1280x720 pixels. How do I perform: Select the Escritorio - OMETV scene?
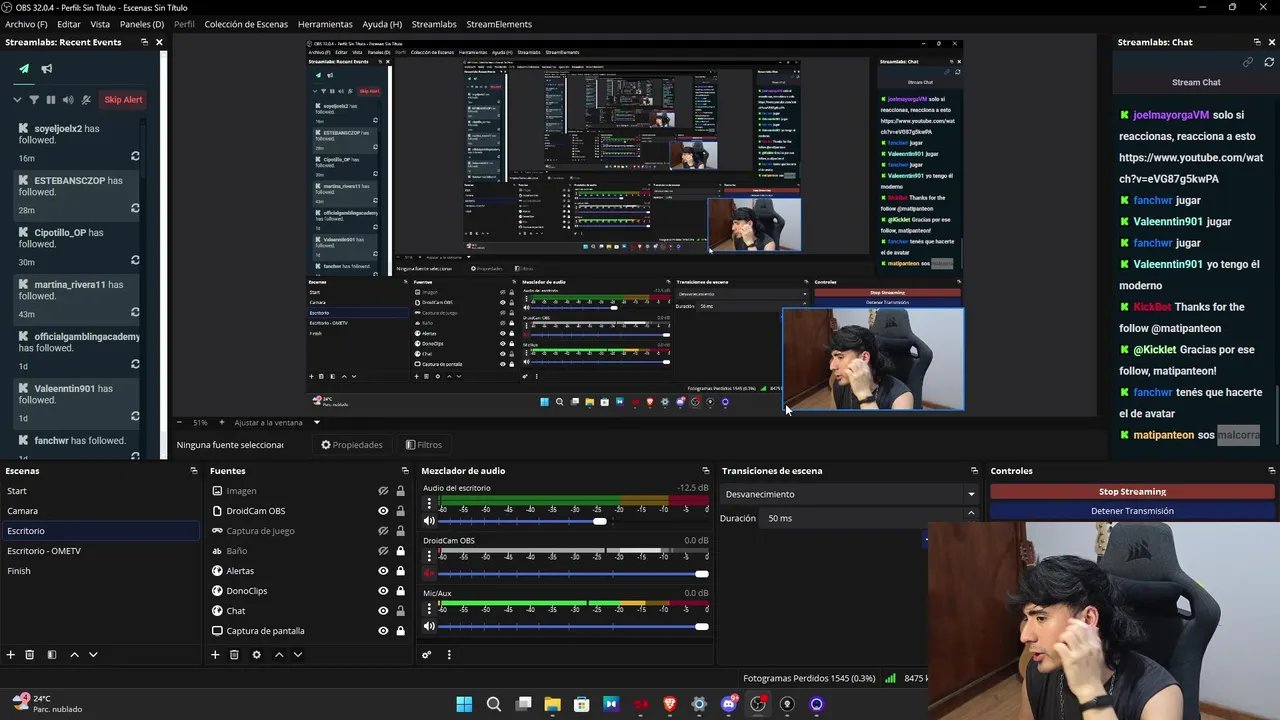(100, 551)
